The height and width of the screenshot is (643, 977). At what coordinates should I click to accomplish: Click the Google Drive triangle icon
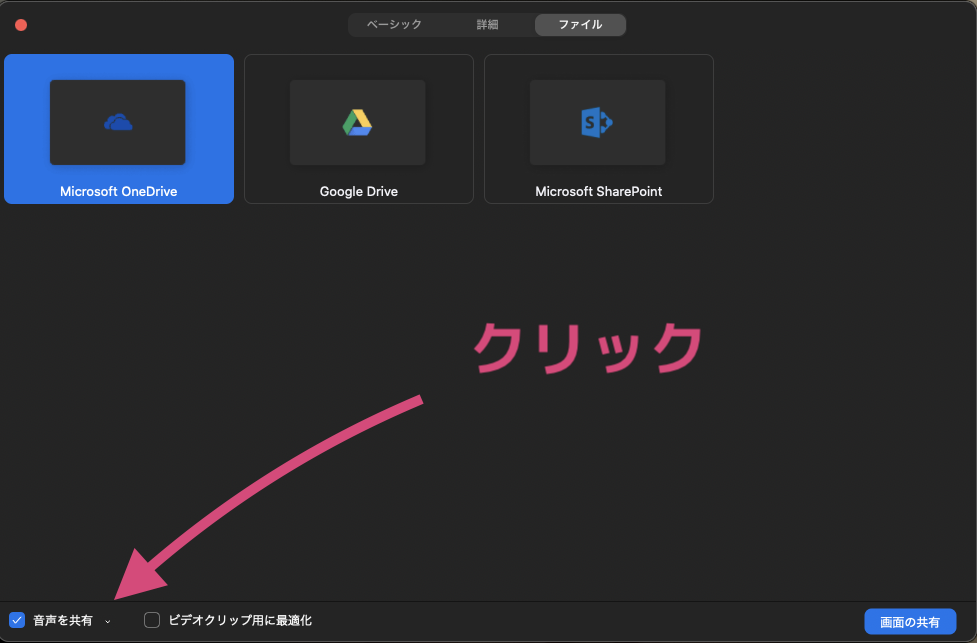tap(358, 122)
